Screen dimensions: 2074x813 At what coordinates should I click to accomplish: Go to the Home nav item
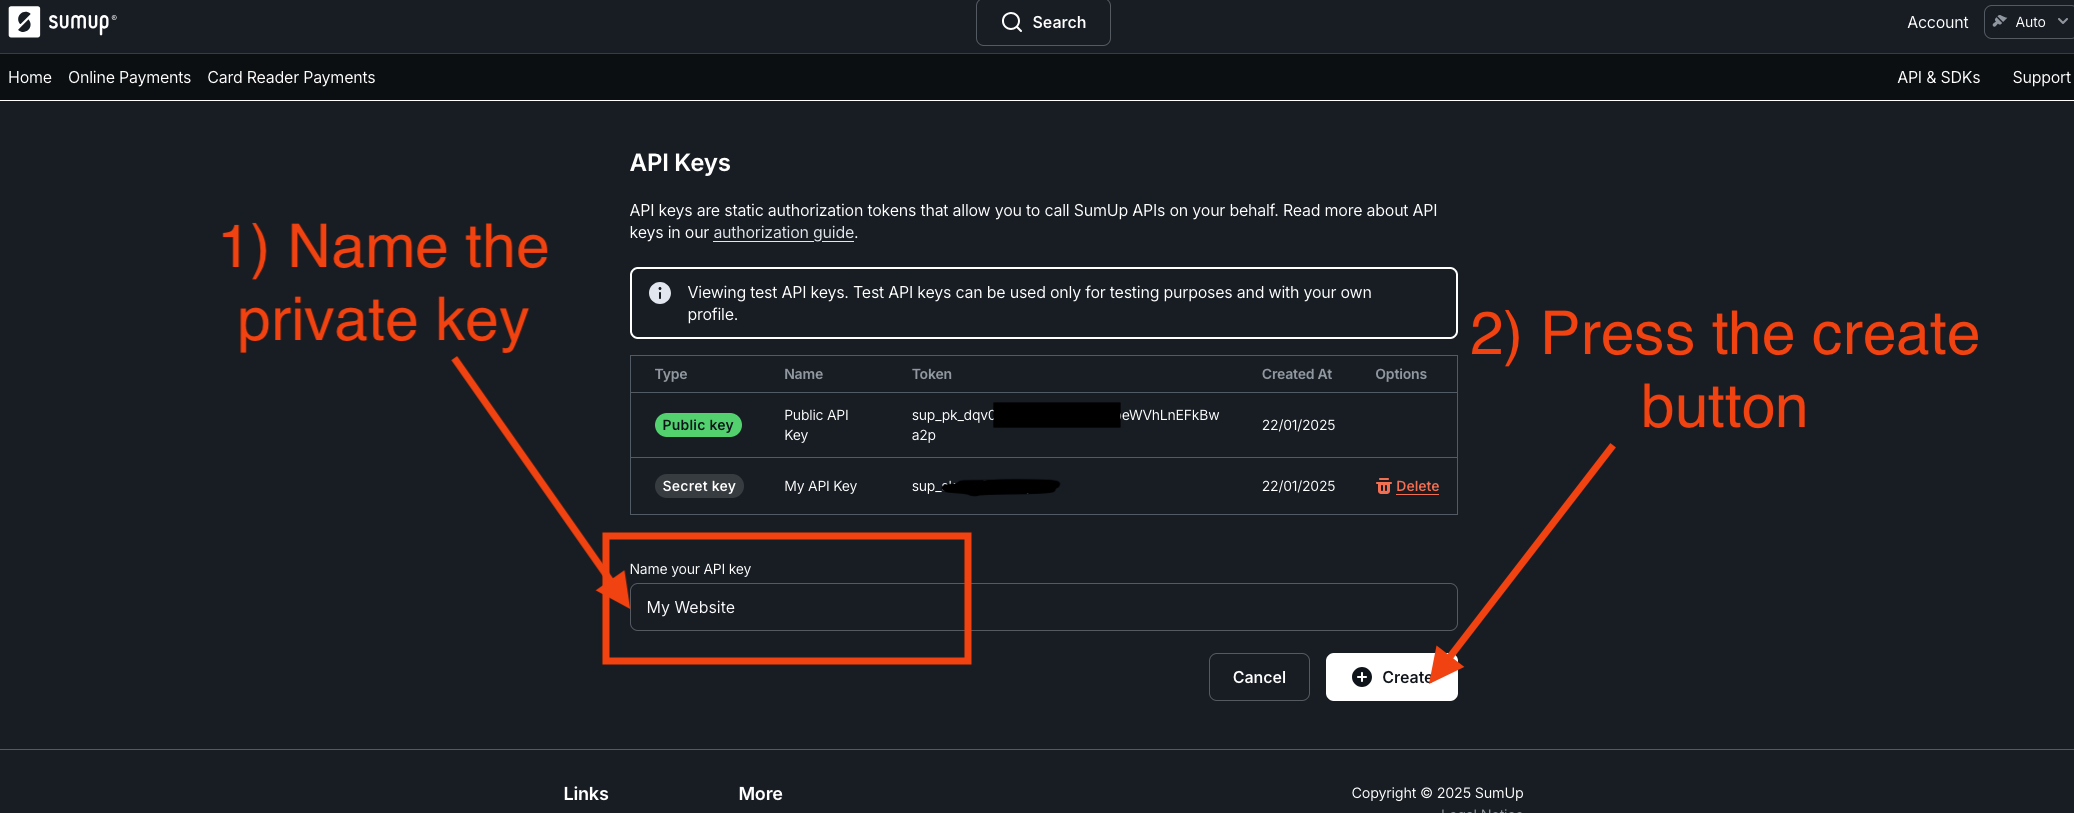click(x=30, y=77)
